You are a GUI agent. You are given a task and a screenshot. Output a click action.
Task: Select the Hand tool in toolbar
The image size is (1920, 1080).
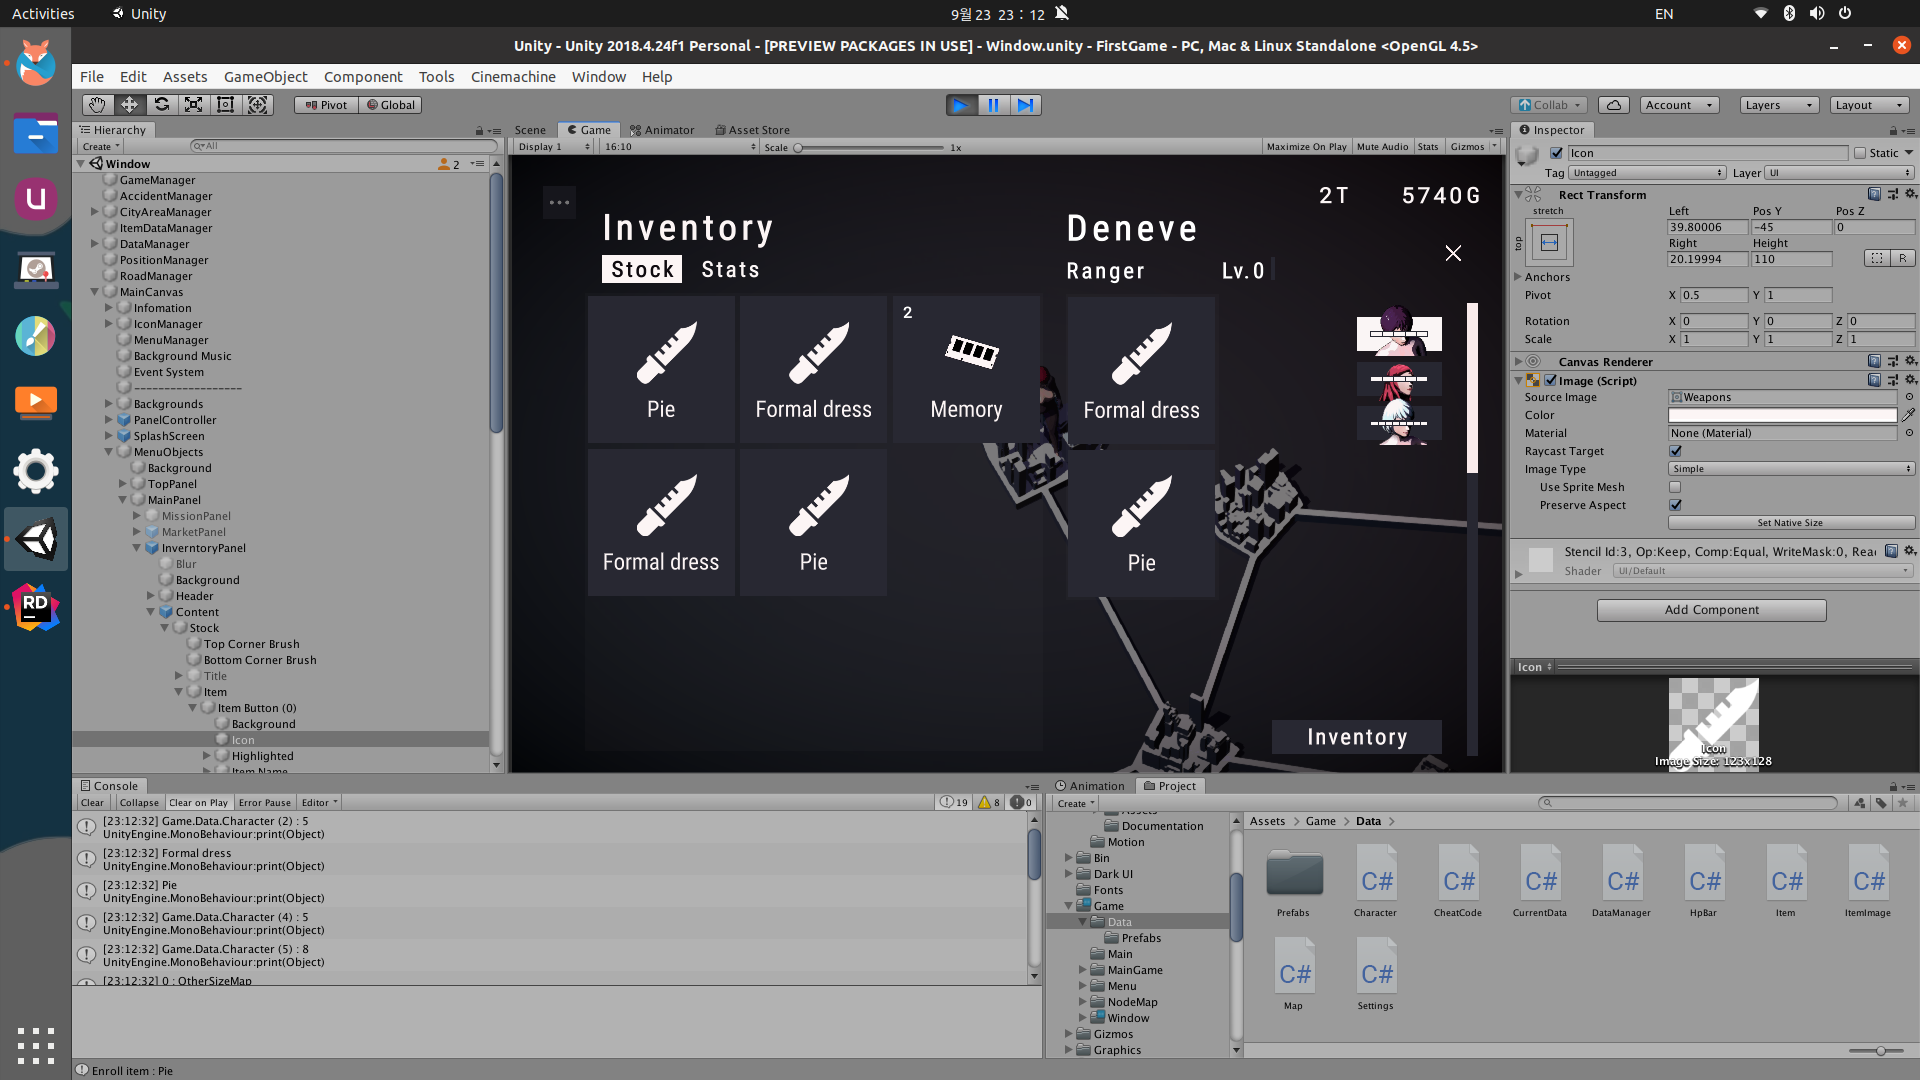97,105
